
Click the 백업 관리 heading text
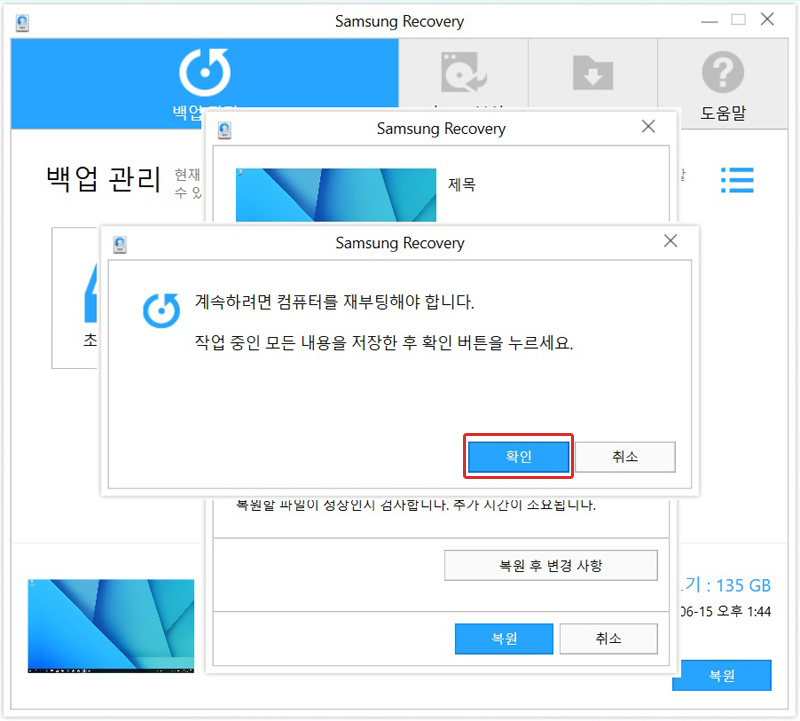tap(104, 180)
